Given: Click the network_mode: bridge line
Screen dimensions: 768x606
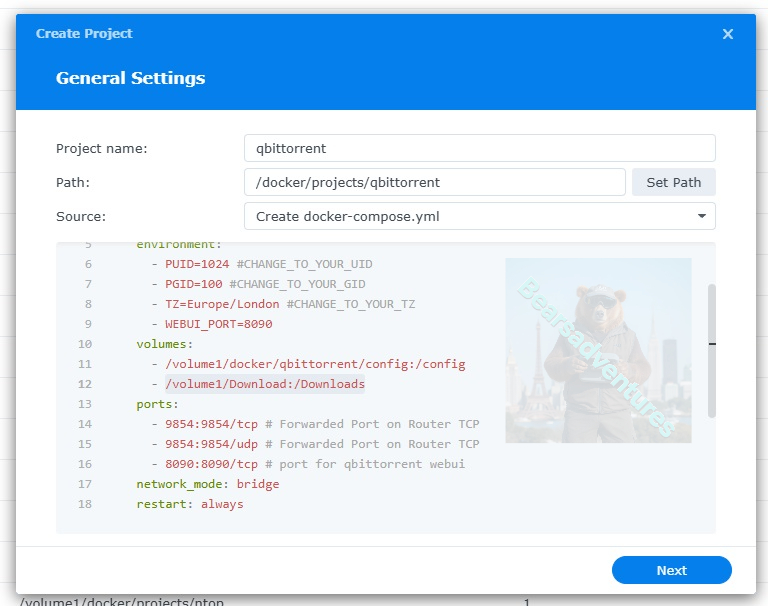Looking at the screenshot, I should pyautogui.click(x=207, y=484).
